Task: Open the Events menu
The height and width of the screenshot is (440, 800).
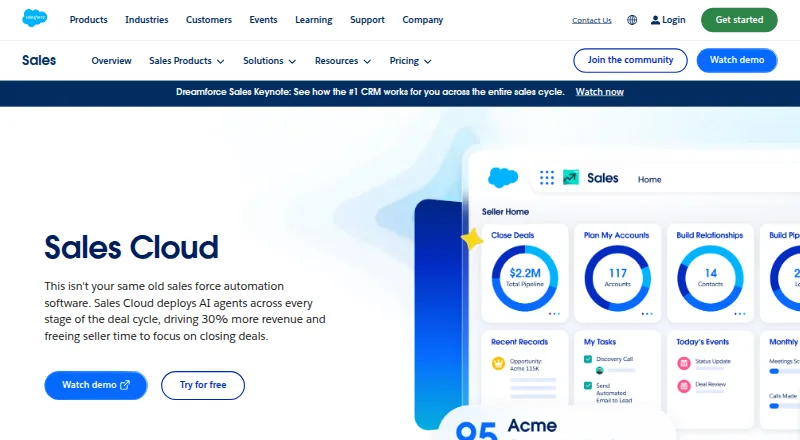Action: click(263, 20)
